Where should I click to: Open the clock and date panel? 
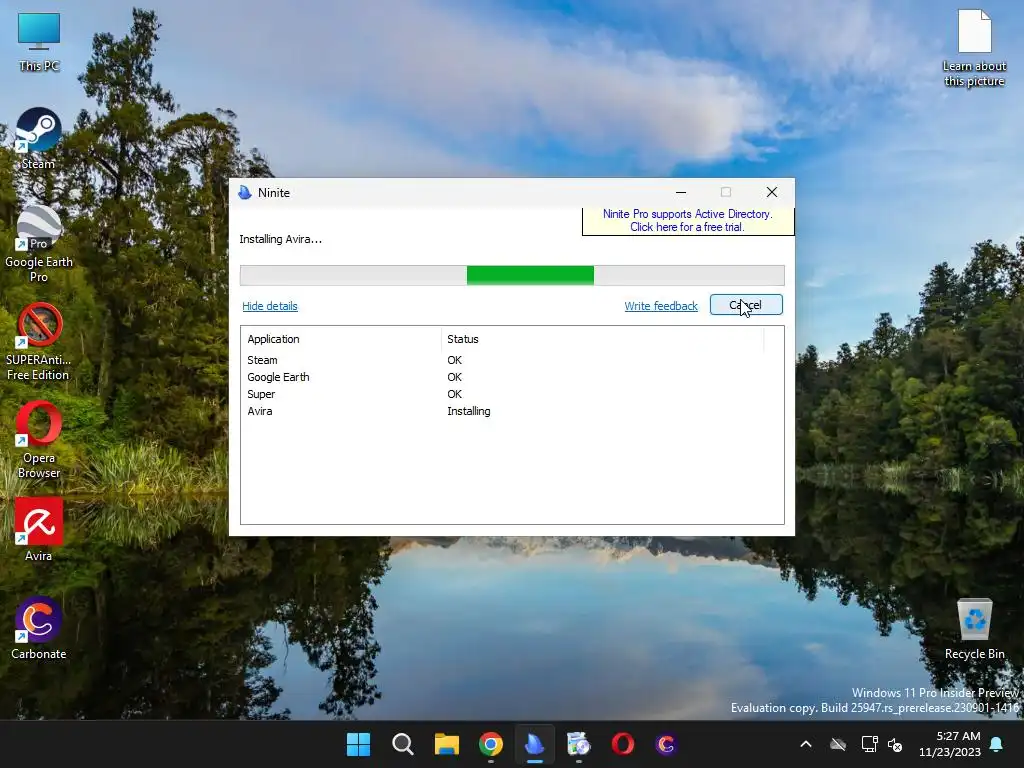tap(950, 744)
